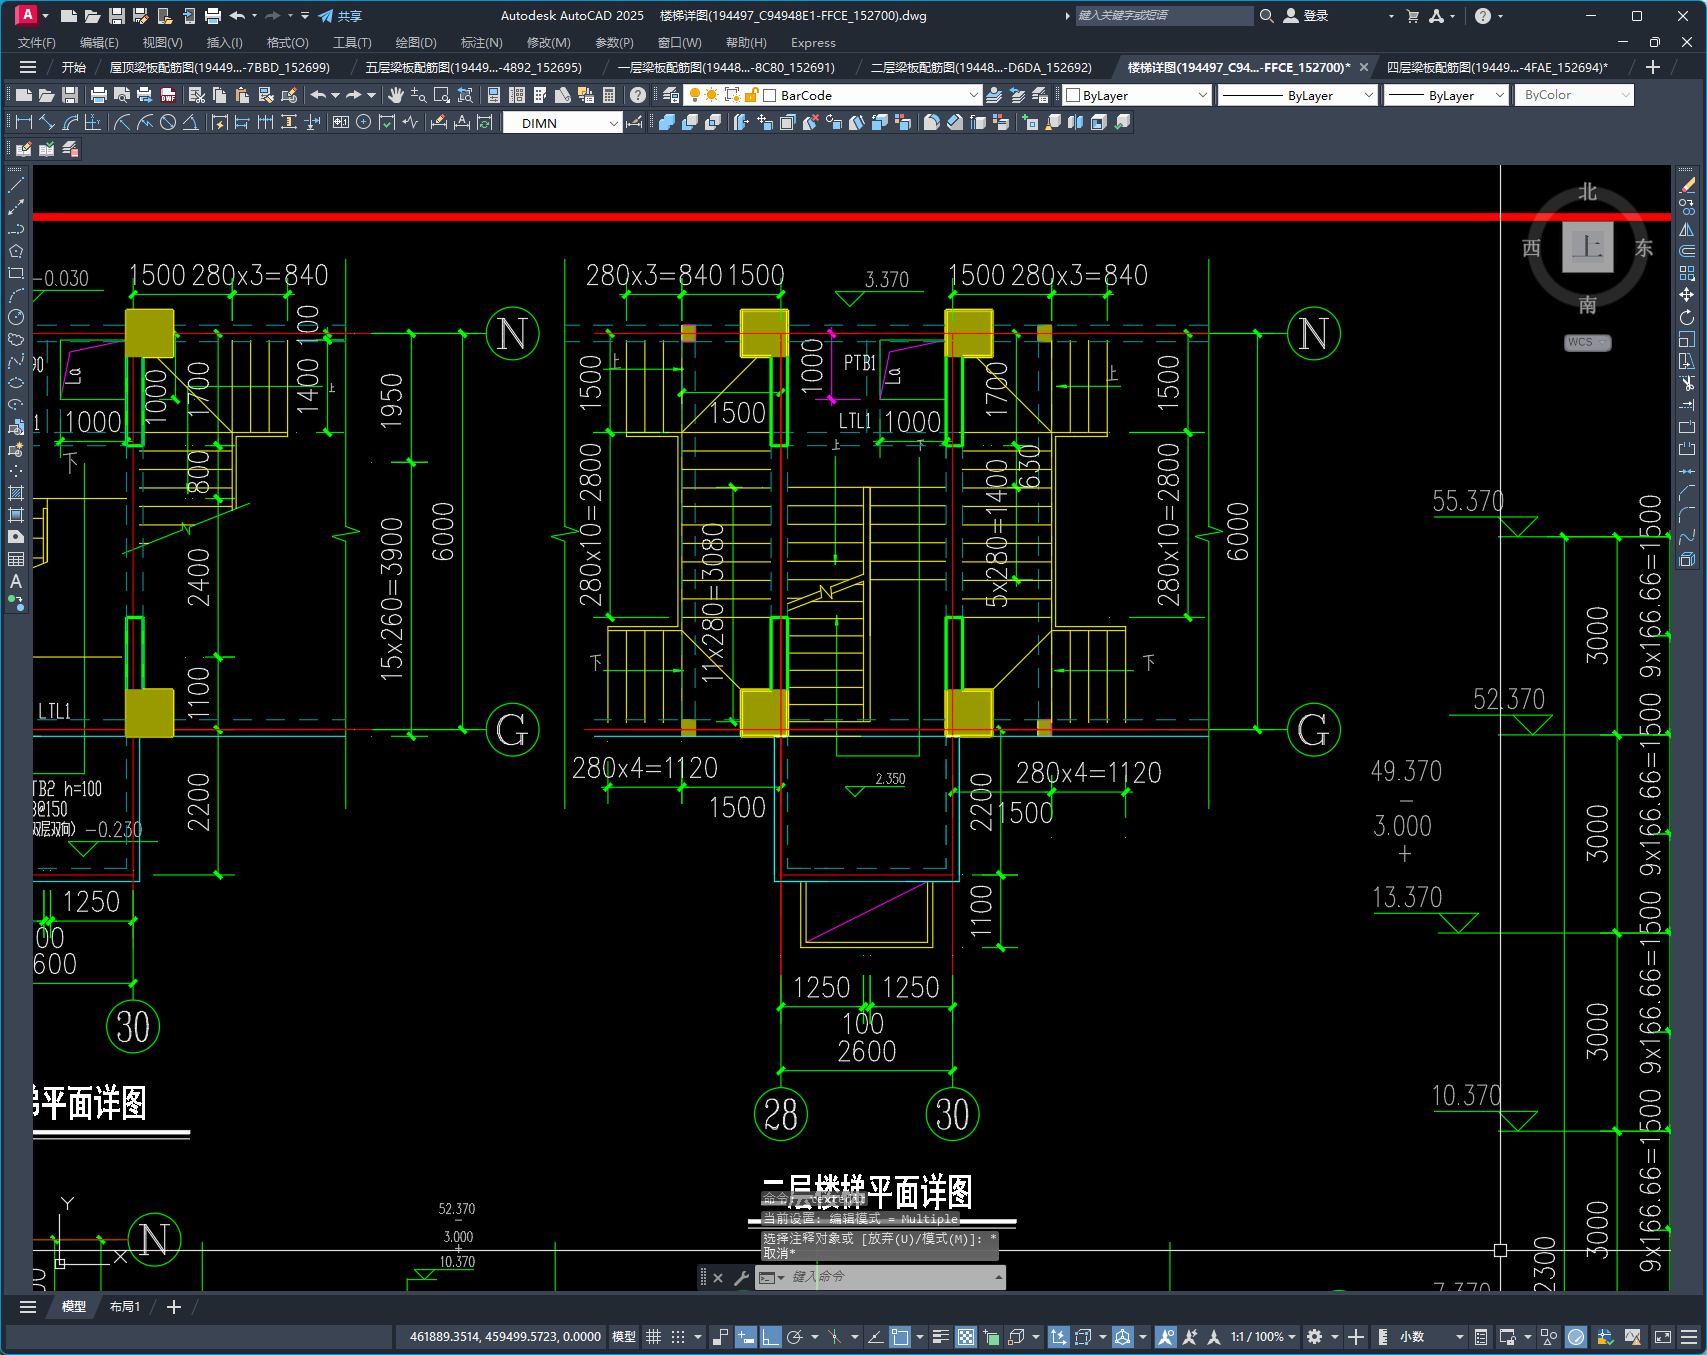1707x1355 pixels.
Task: Click the Zoom Window toolbar icon
Action: [x=442, y=95]
